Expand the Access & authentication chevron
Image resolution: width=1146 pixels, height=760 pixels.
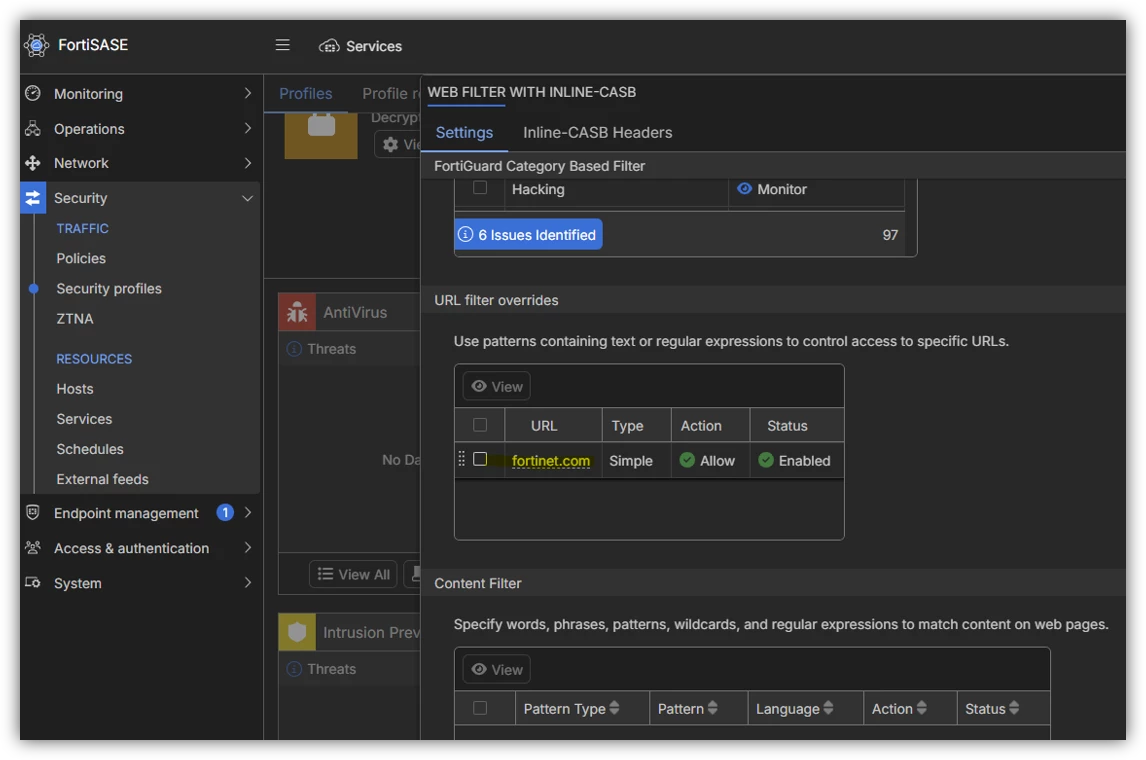point(248,547)
